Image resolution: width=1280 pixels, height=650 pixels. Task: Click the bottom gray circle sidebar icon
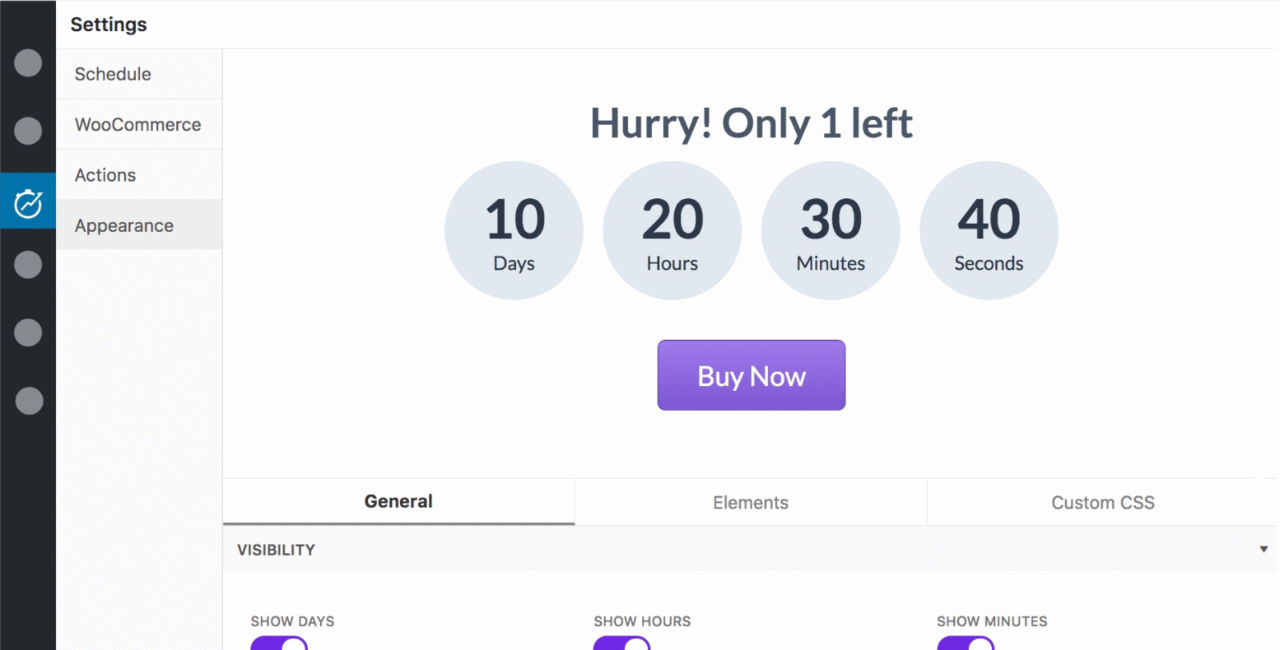(28, 401)
